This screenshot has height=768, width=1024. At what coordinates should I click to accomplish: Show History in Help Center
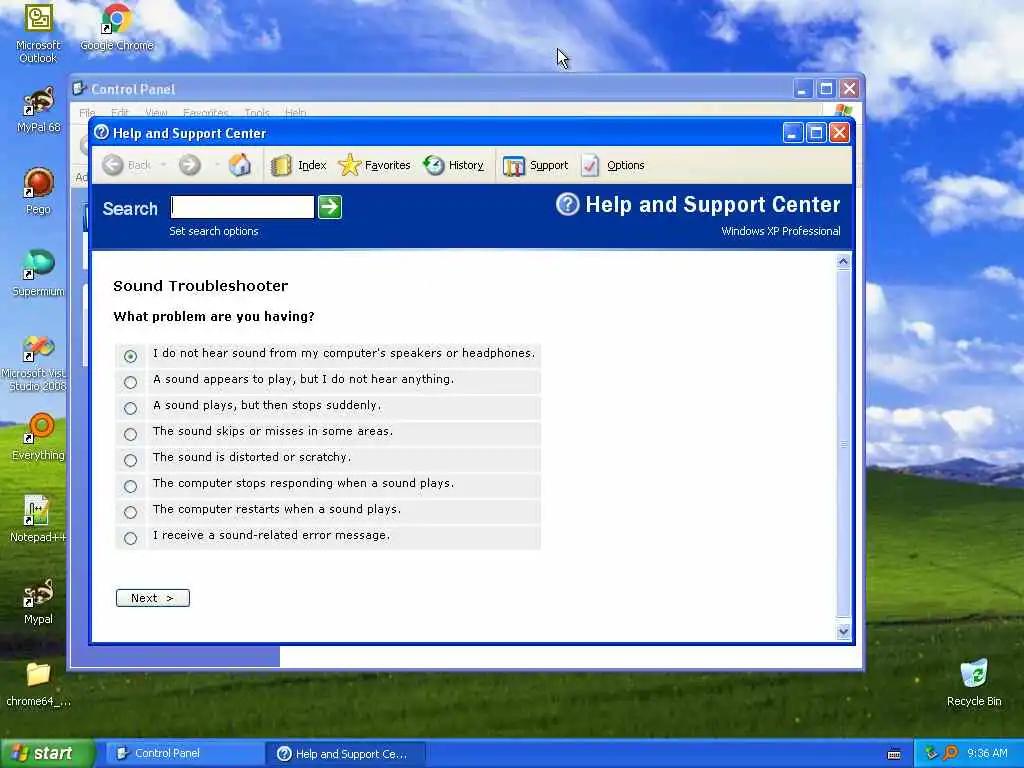click(x=453, y=165)
